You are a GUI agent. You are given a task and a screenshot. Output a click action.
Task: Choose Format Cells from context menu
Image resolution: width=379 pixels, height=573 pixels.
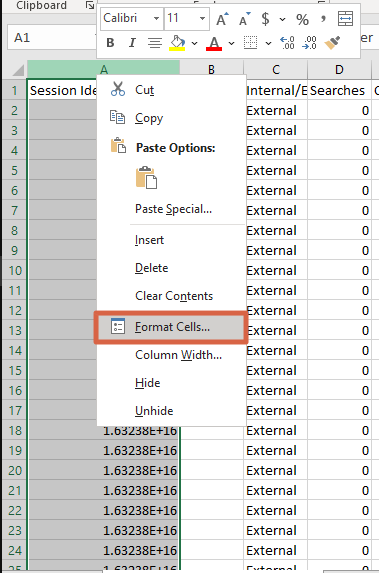(171, 327)
